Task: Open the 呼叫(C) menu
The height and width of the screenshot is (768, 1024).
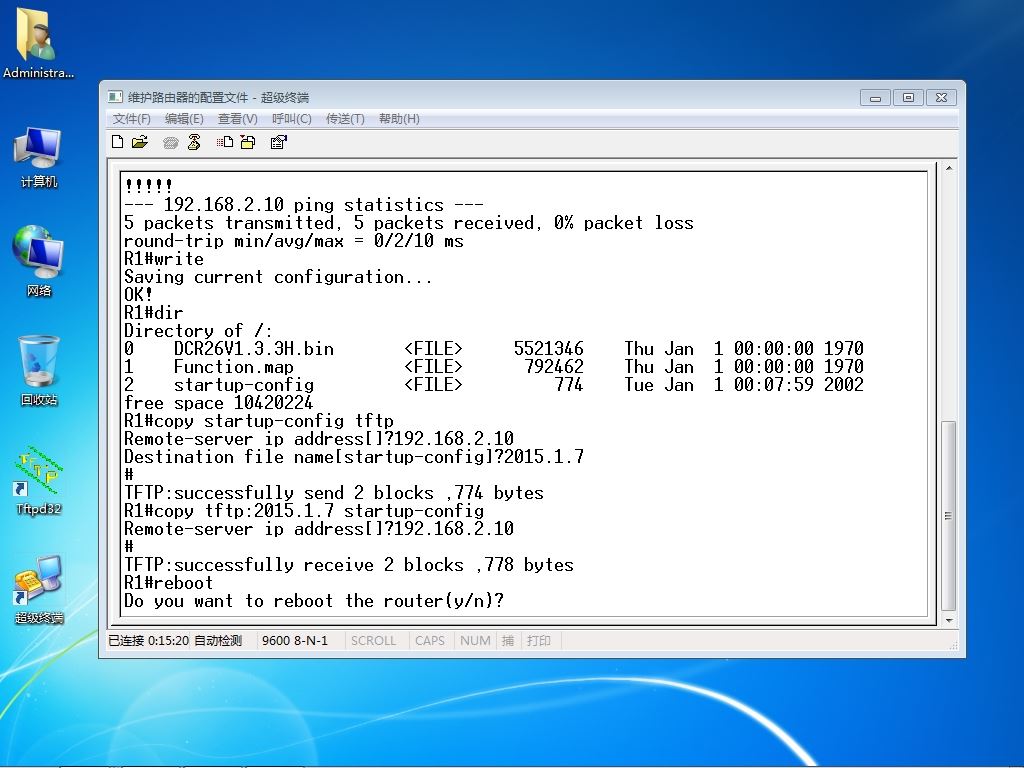Action: click(x=291, y=119)
